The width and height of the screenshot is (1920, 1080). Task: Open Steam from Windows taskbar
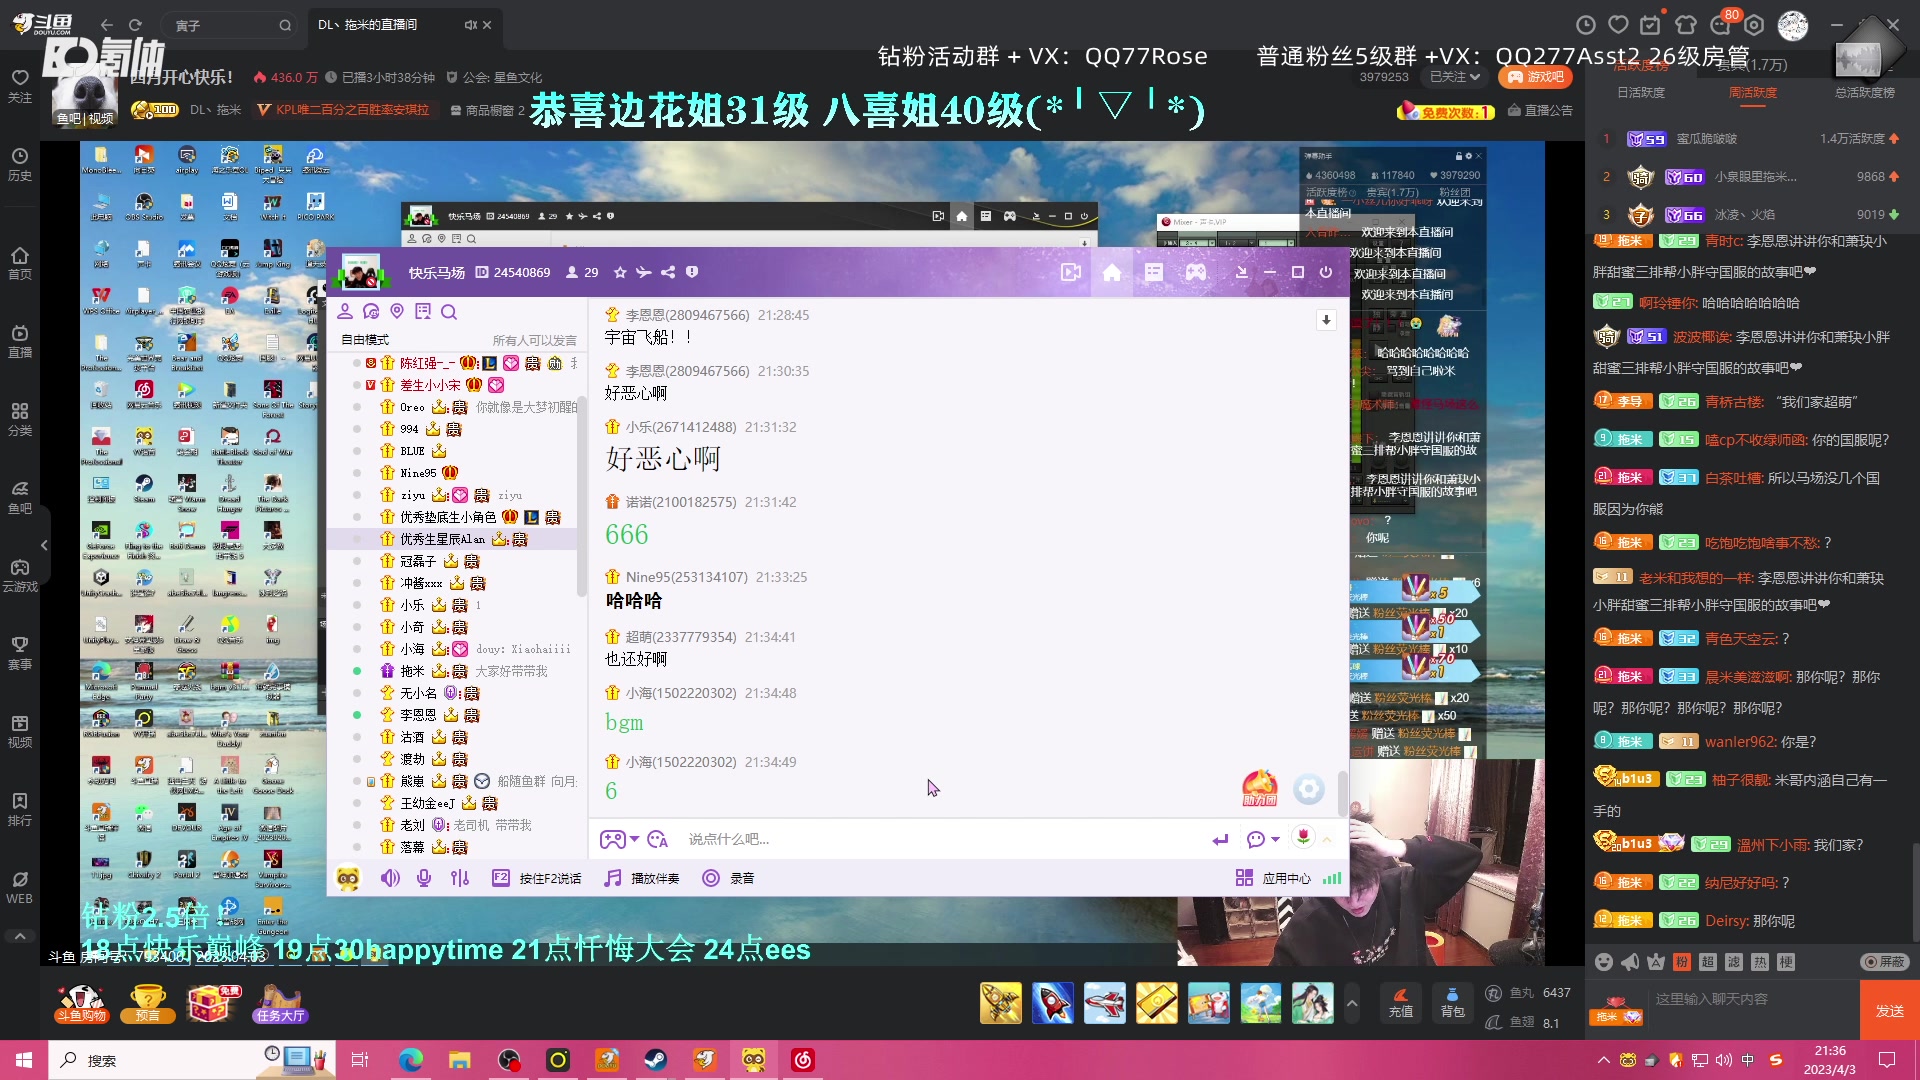coord(656,1060)
